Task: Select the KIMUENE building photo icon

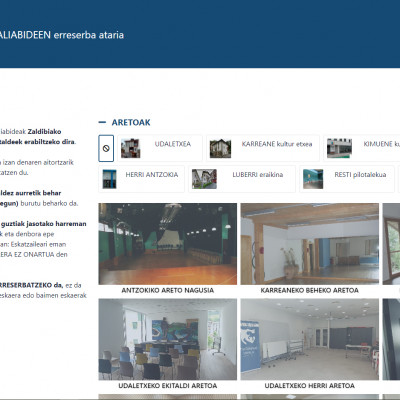Action: click(339, 148)
